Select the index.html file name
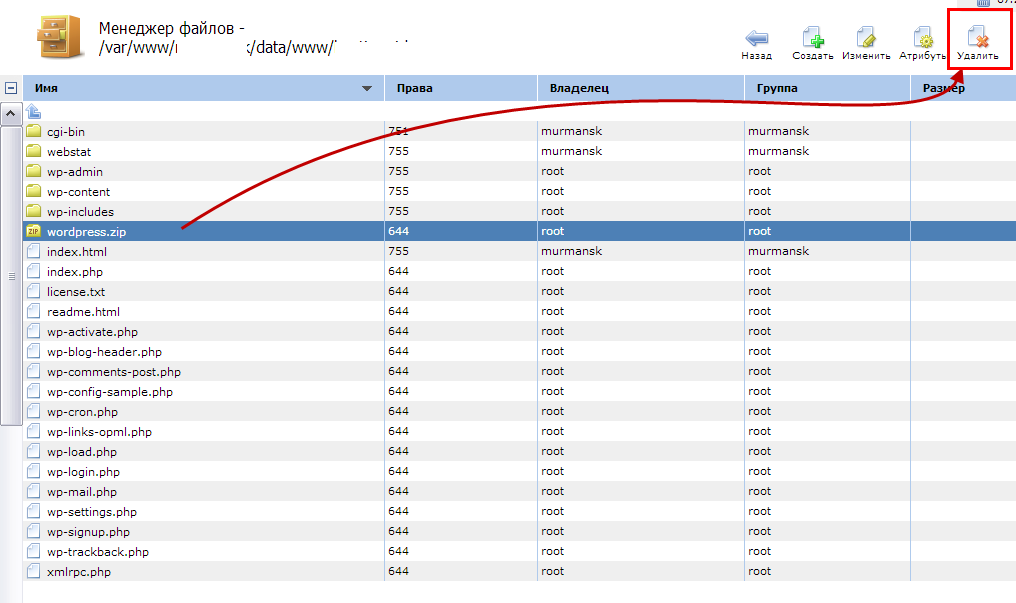The image size is (1016, 603). (76, 252)
